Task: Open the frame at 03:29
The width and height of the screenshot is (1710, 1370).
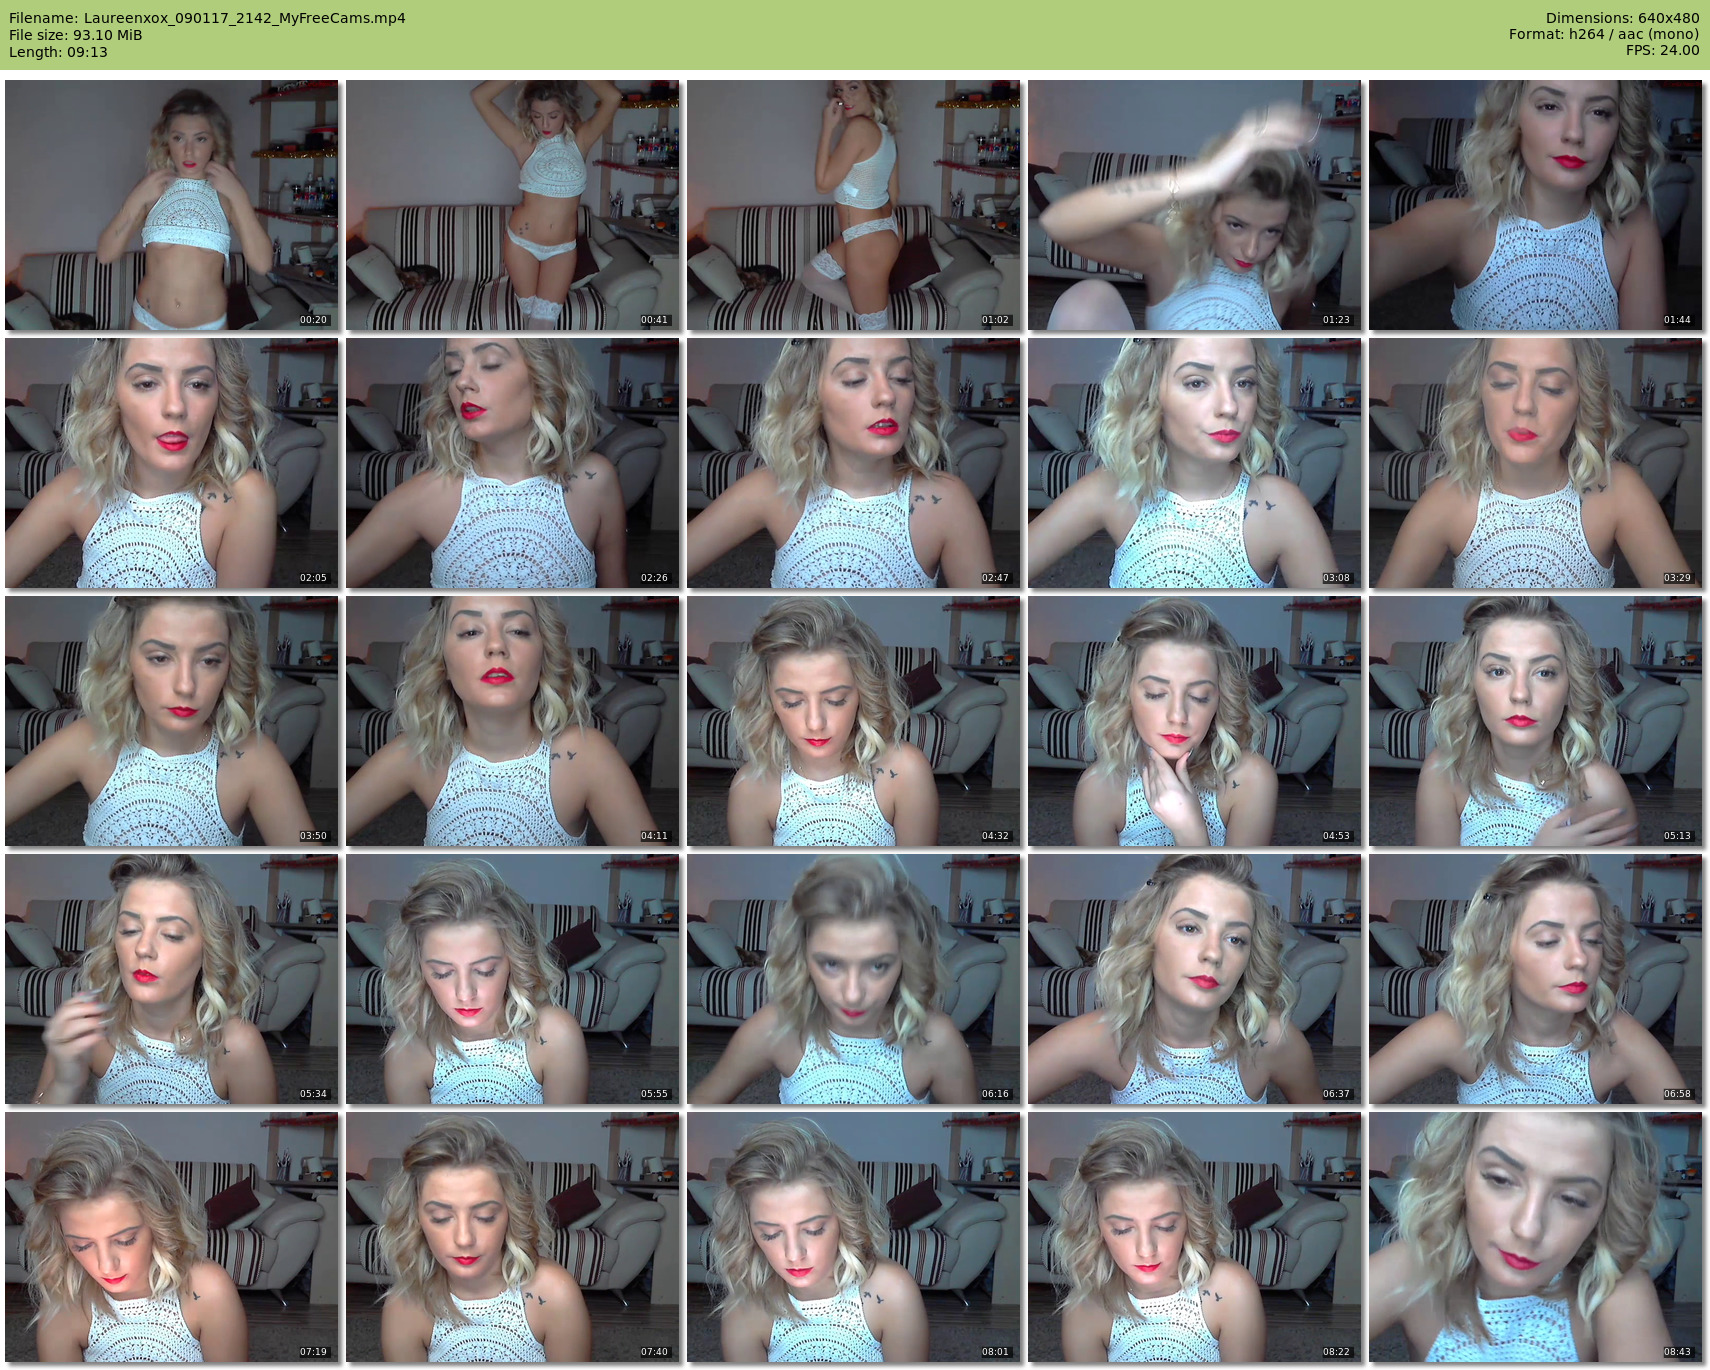Action: click(1535, 463)
